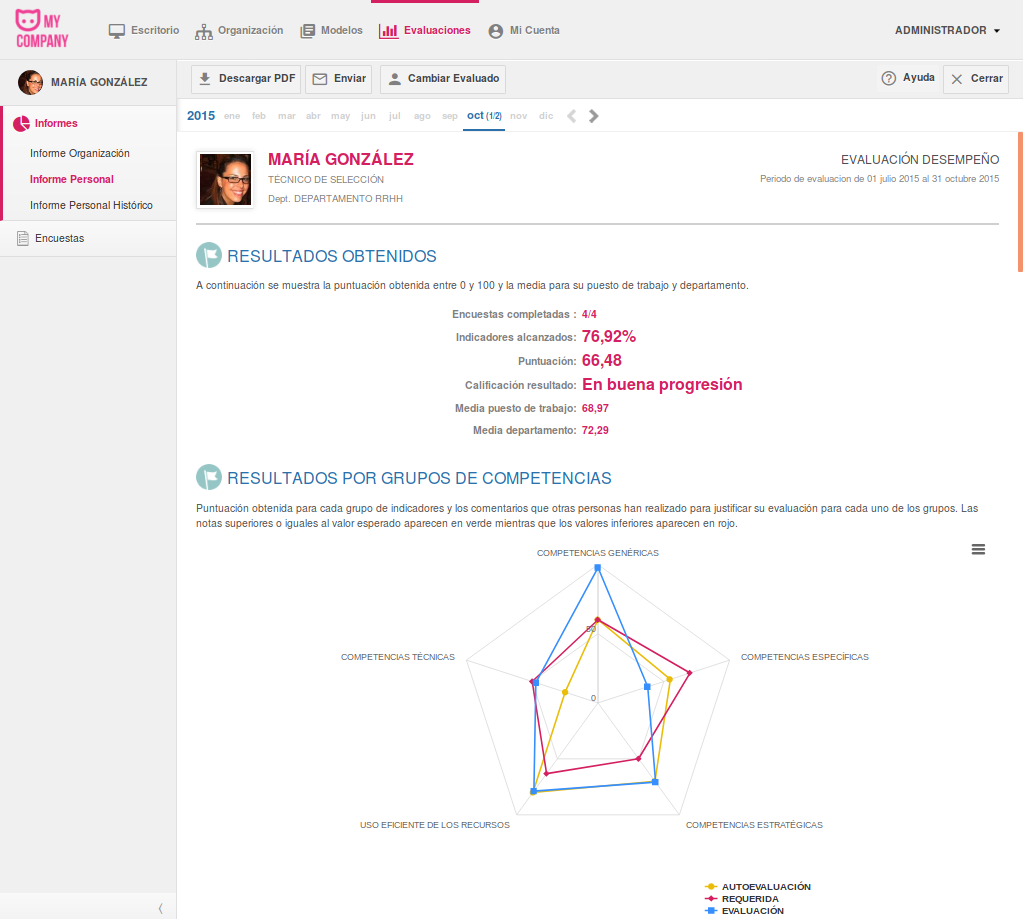Click the Encuestas document icon
Image resolution: width=1023 pixels, height=919 pixels.
point(23,239)
